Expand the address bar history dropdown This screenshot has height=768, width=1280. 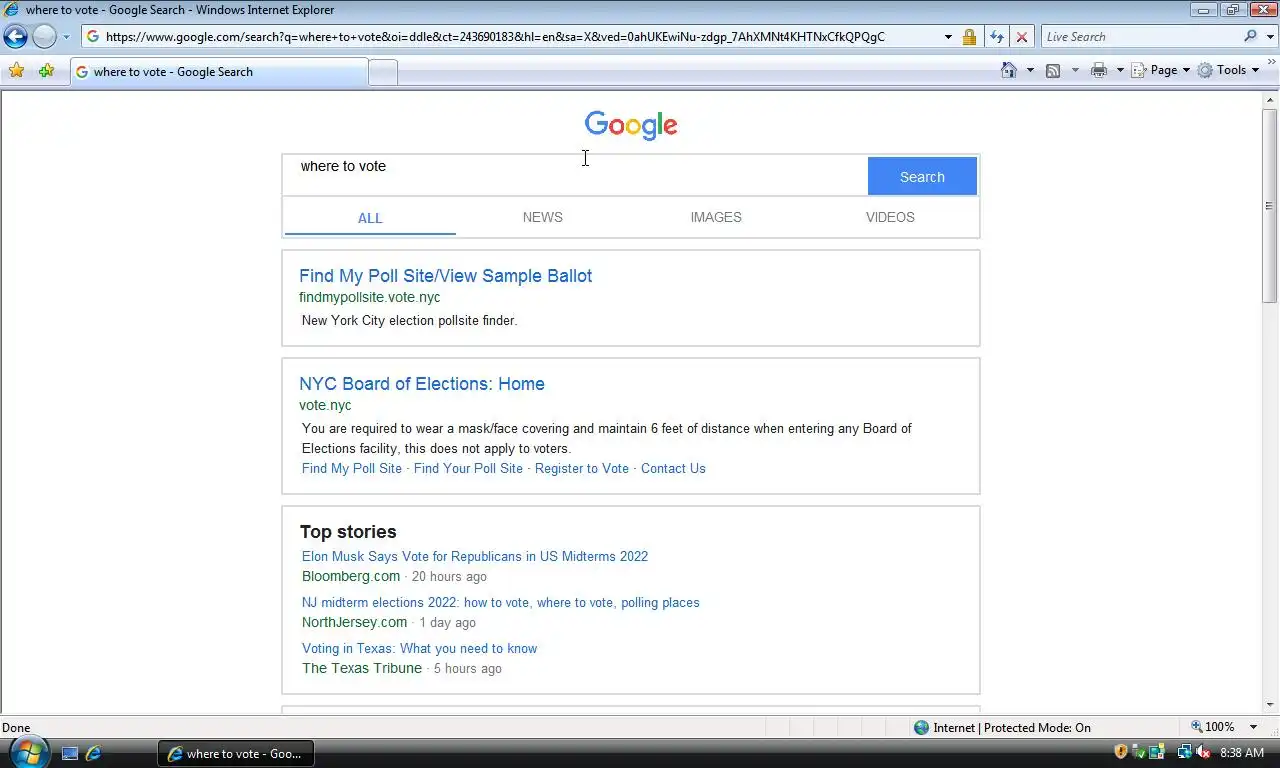click(x=948, y=37)
